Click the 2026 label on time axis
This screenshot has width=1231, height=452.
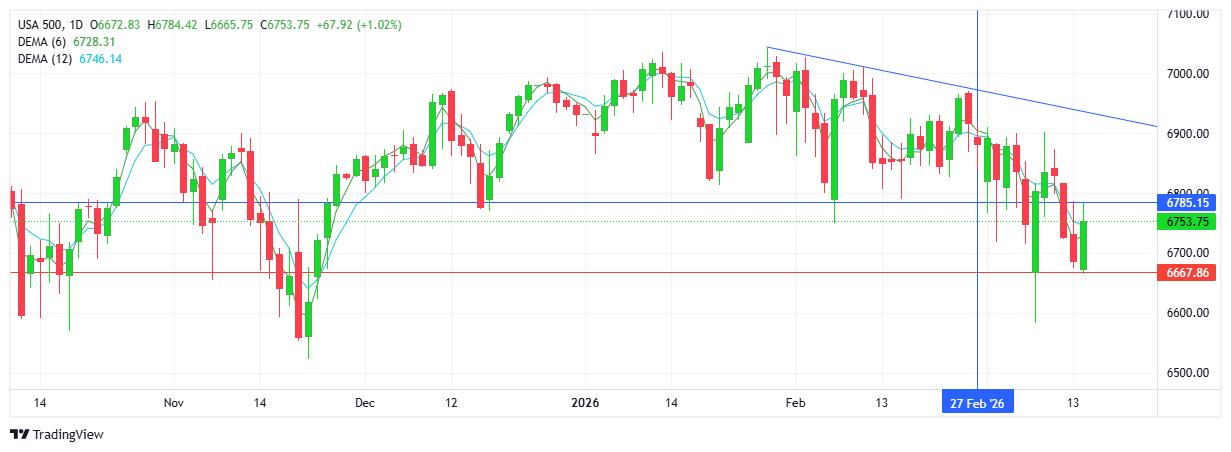[x=585, y=403]
